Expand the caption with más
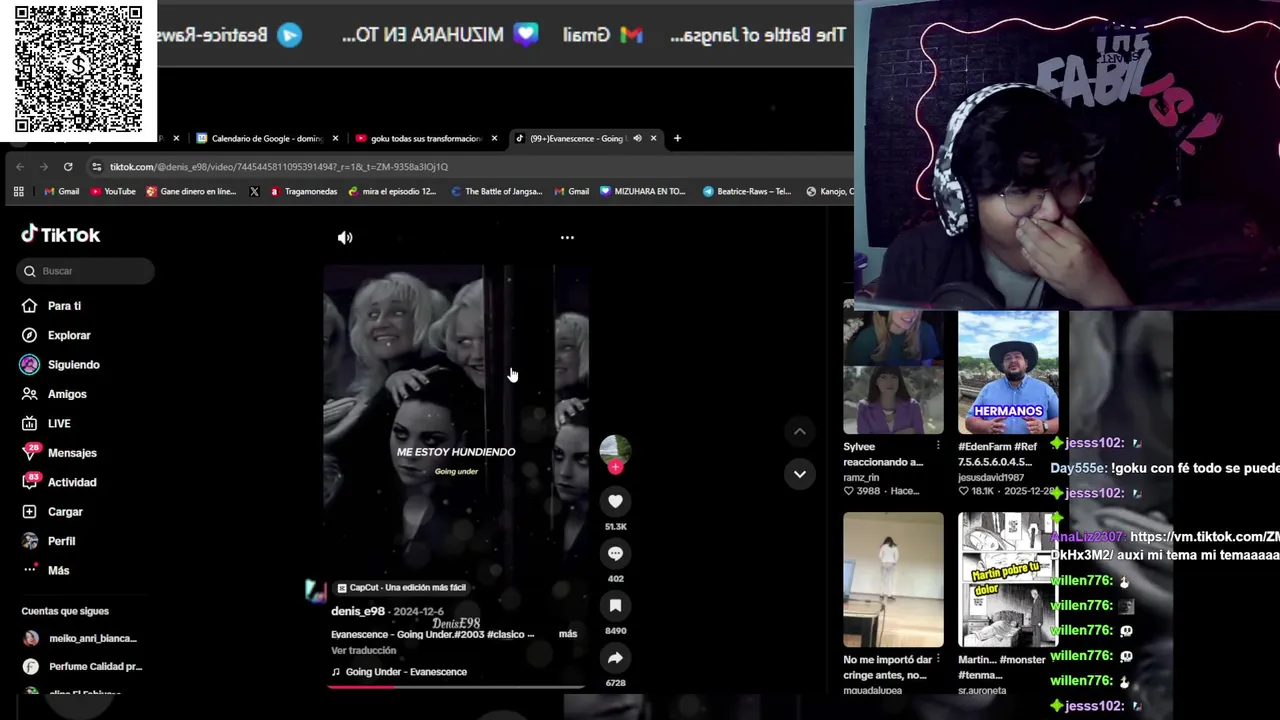Image resolution: width=1280 pixels, height=720 pixels. (568, 634)
